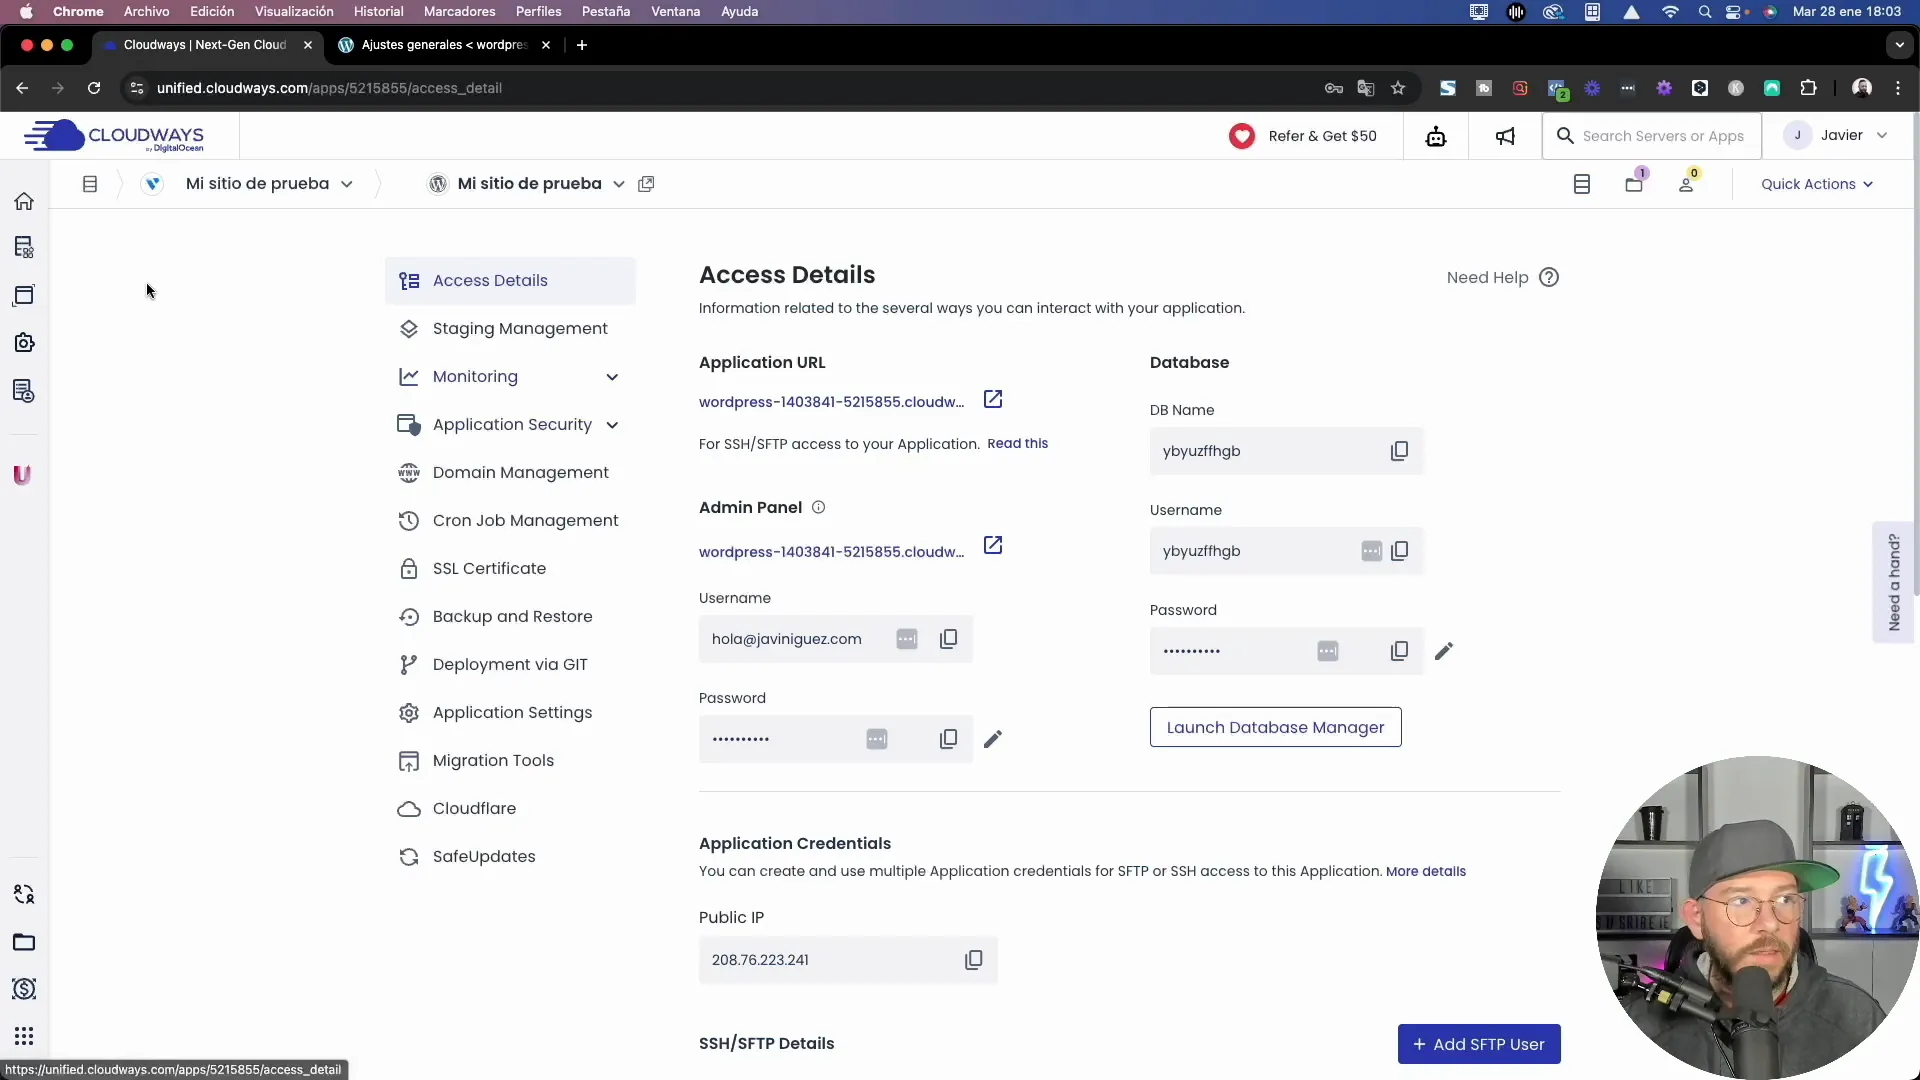Reveal the Admin Panel password field
This screenshot has width=1920, height=1080.
pos(876,739)
